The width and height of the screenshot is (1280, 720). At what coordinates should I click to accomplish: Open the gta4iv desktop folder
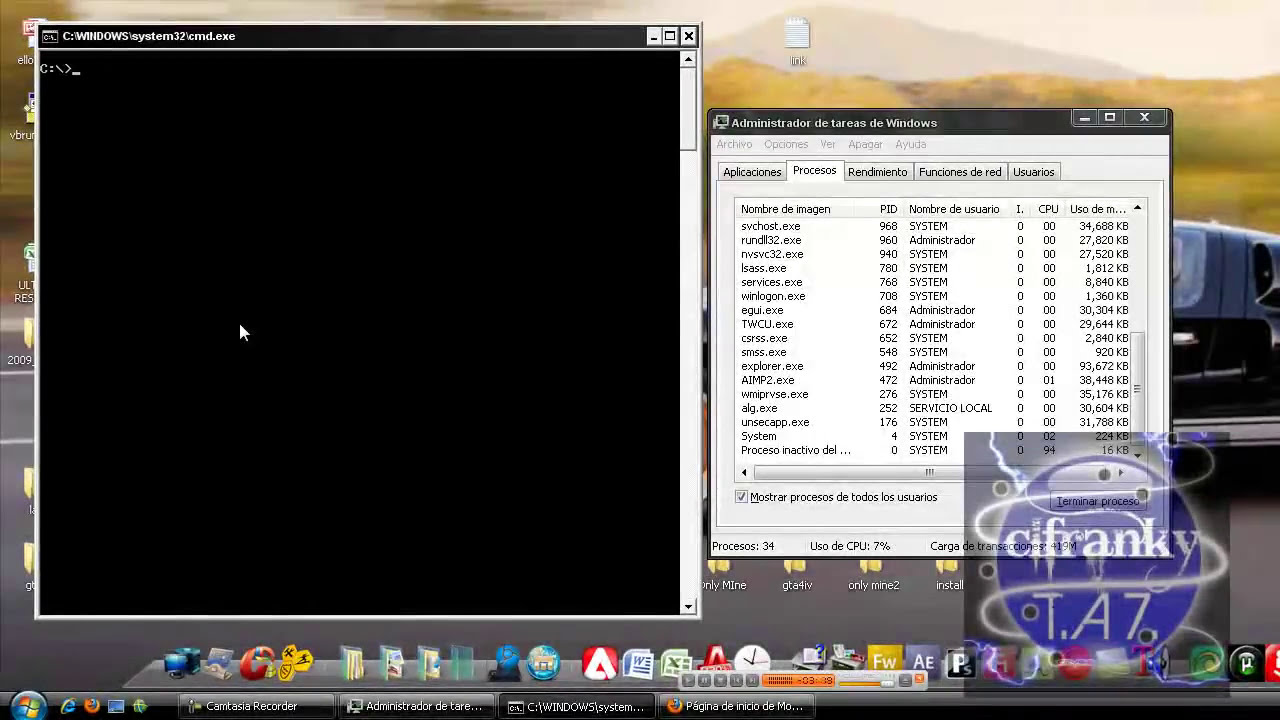[797, 575]
